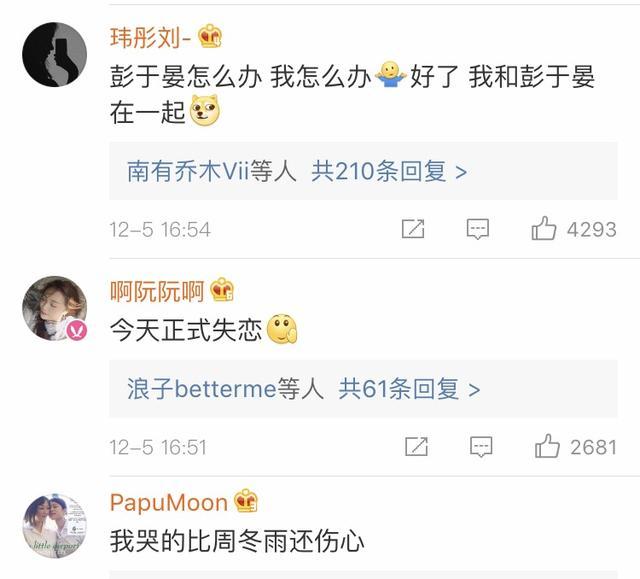Expand the 共61条回复 replies
640x579 pixels.
(409, 388)
